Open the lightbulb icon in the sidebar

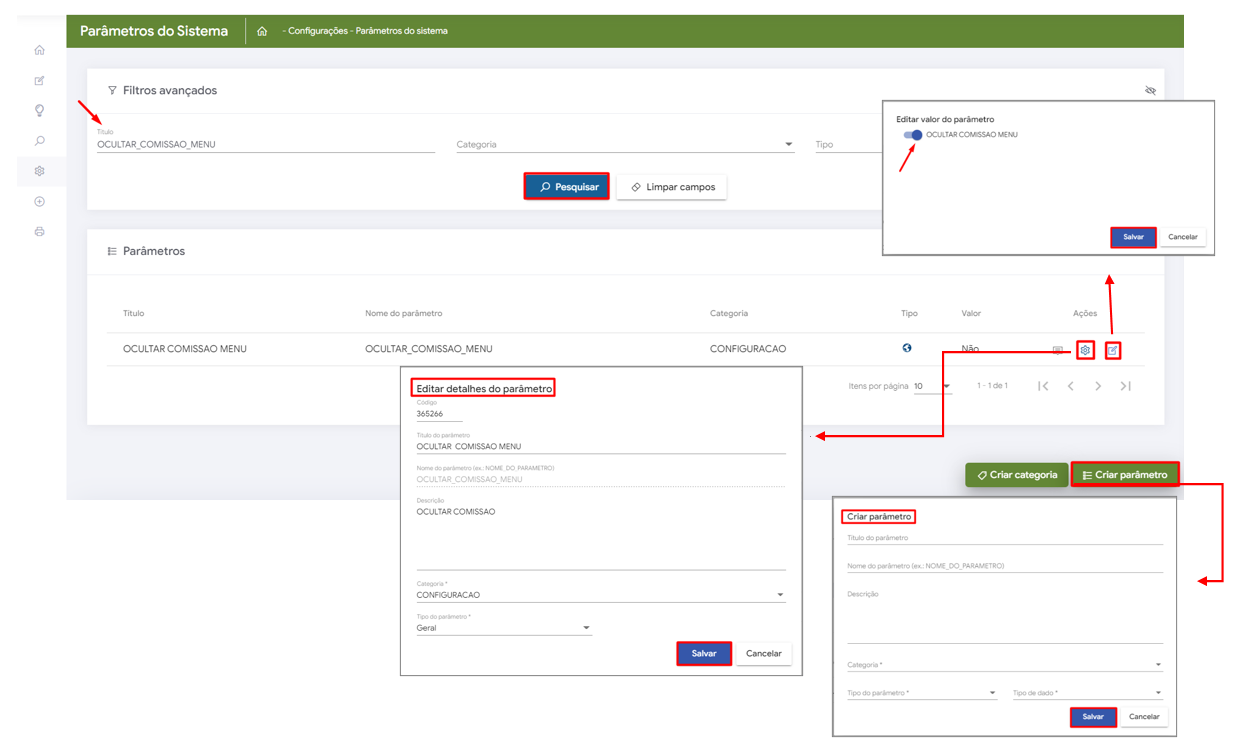point(40,110)
